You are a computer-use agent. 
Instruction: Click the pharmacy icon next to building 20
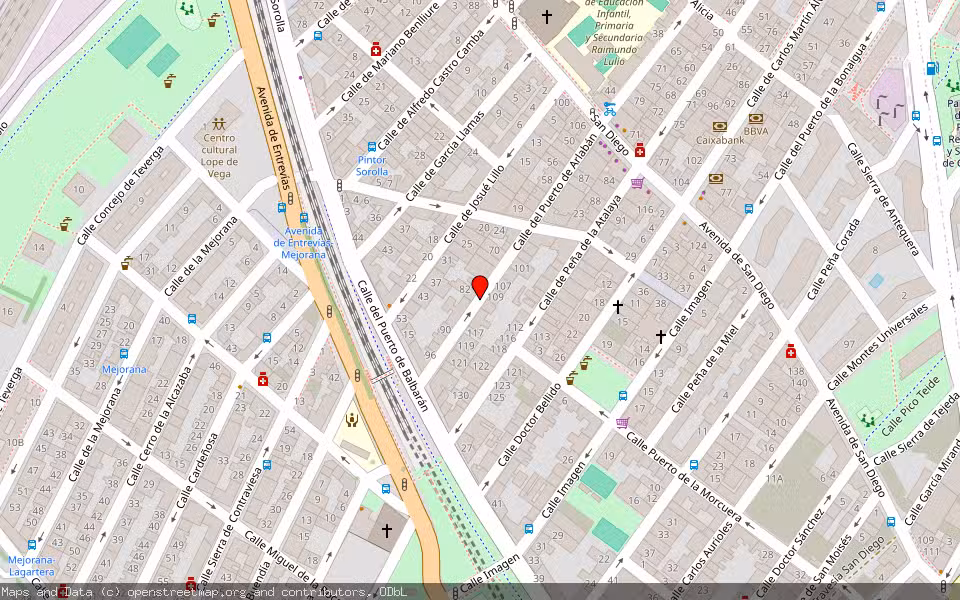pyautogui.click(x=263, y=380)
